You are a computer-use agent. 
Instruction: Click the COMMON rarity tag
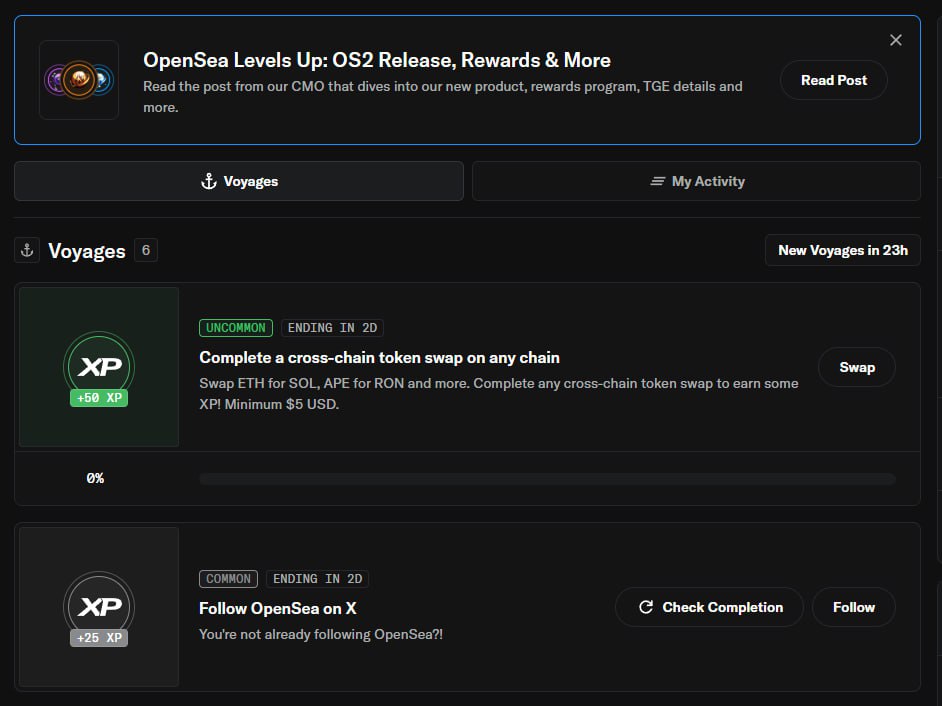pyautogui.click(x=228, y=579)
